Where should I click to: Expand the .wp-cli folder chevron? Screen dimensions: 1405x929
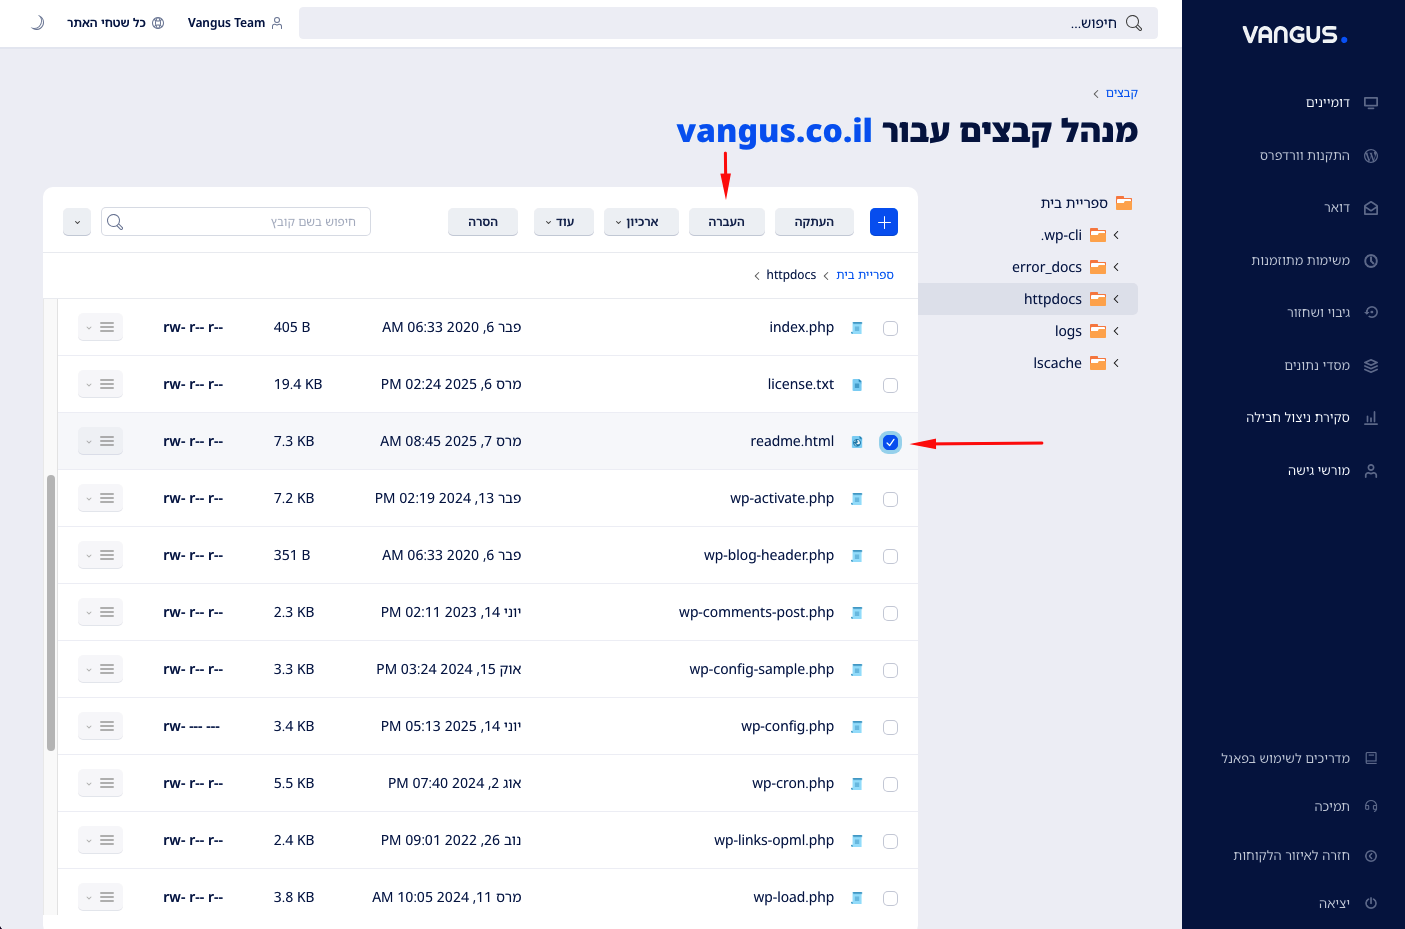1116,235
